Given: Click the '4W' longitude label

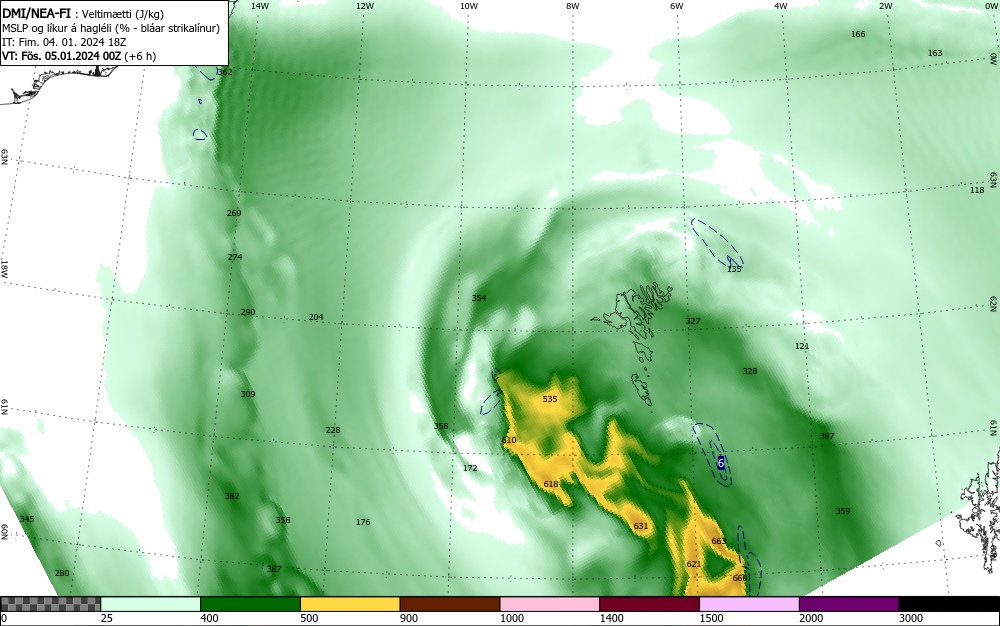Looking at the screenshot, I should click(x=781, y=6).
